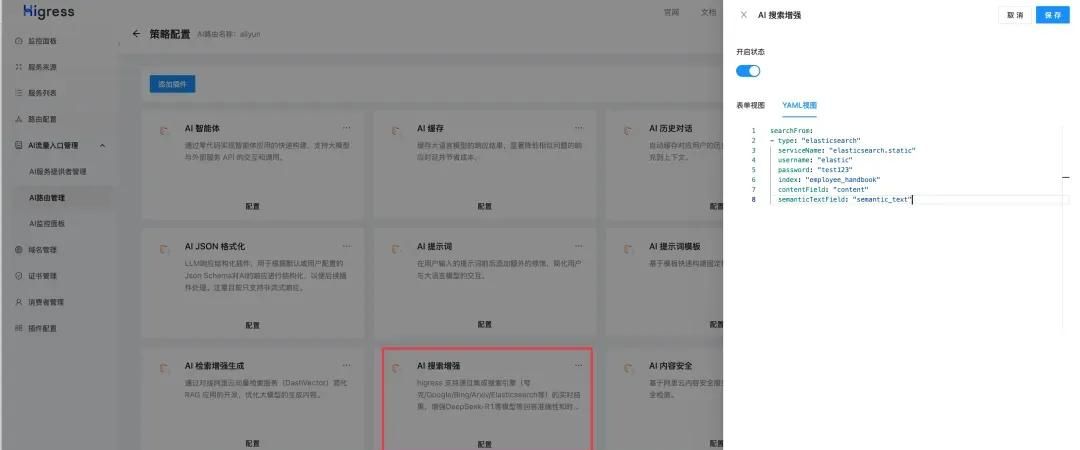Screen dimensions: 1080x450
Task: Click the 服务列表 sidebar icon
Action: coord(19,93)
